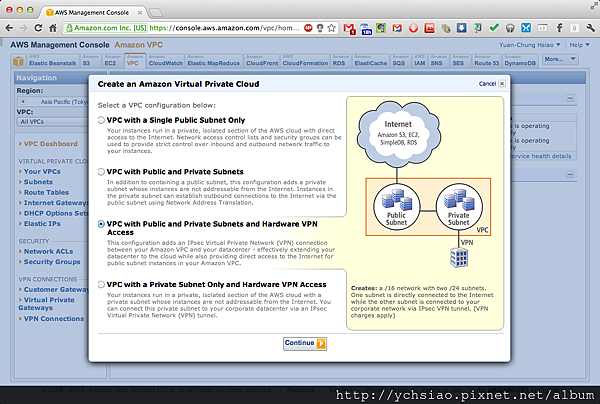
Task: Switch to the CloudFormation service tab
Action: coord(305,61)
